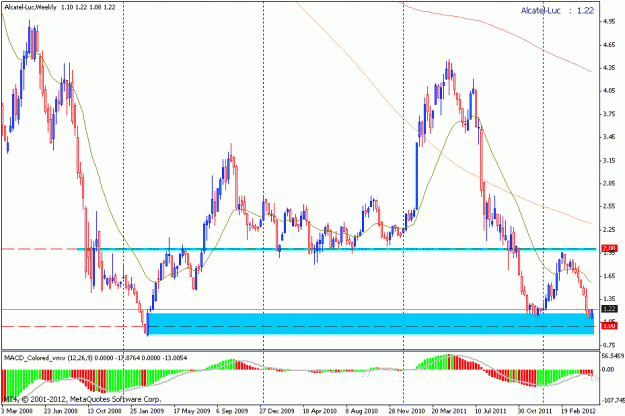The height and width of the screenshot is (416, 625).
Task: Click the 4.35 price axis label
Action: coord(609,68)
